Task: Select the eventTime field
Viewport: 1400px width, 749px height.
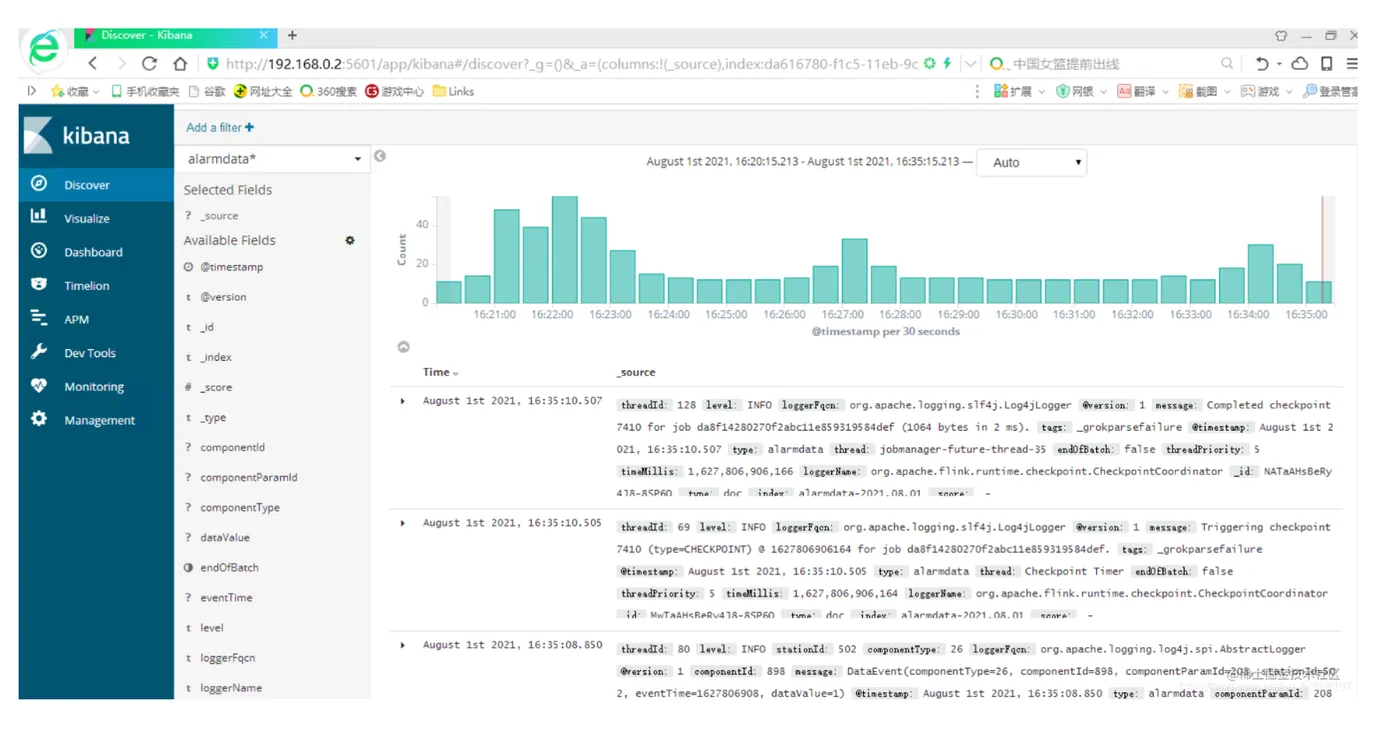Action: coord(226,597)
